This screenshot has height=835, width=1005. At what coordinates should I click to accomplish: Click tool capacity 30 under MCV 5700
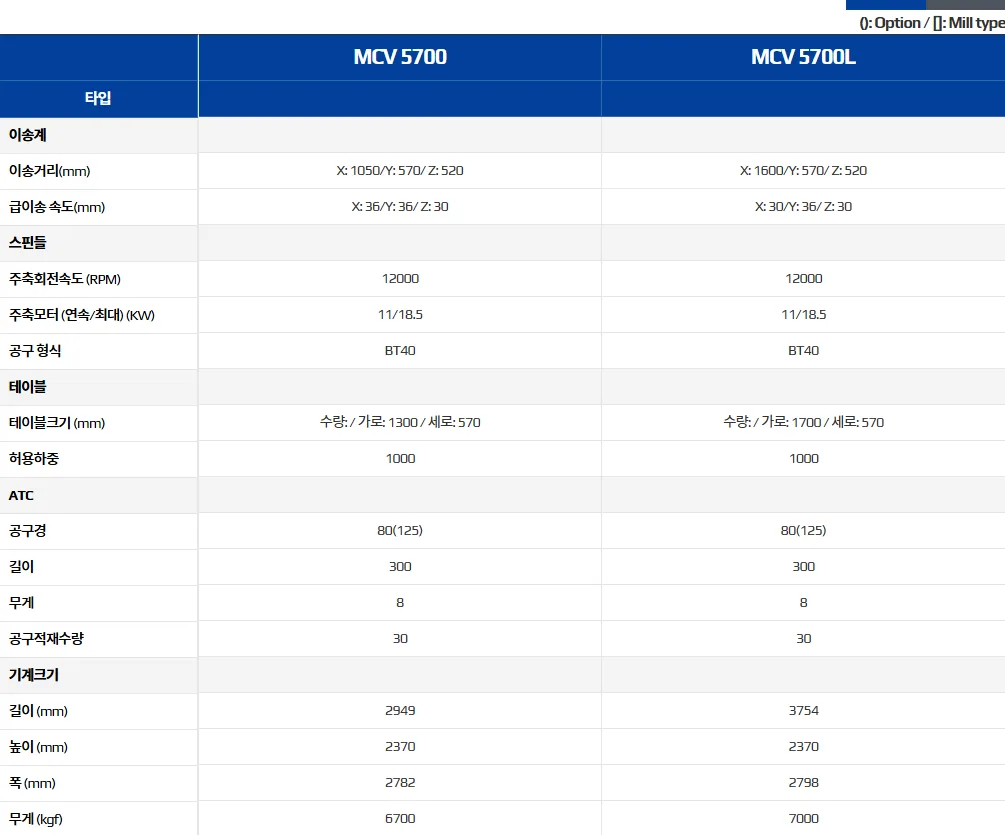(x=400, y=639)
